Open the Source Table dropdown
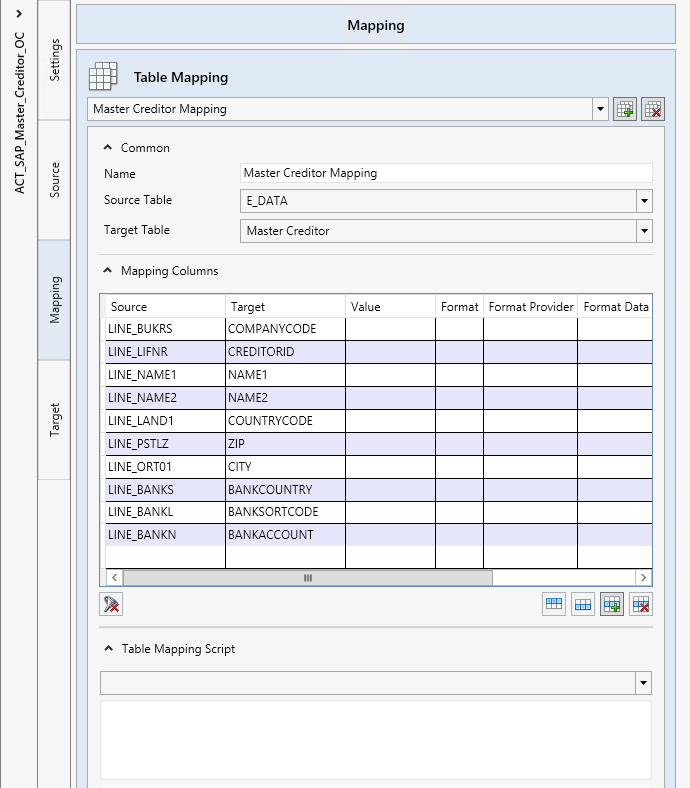 pos(644,201)
